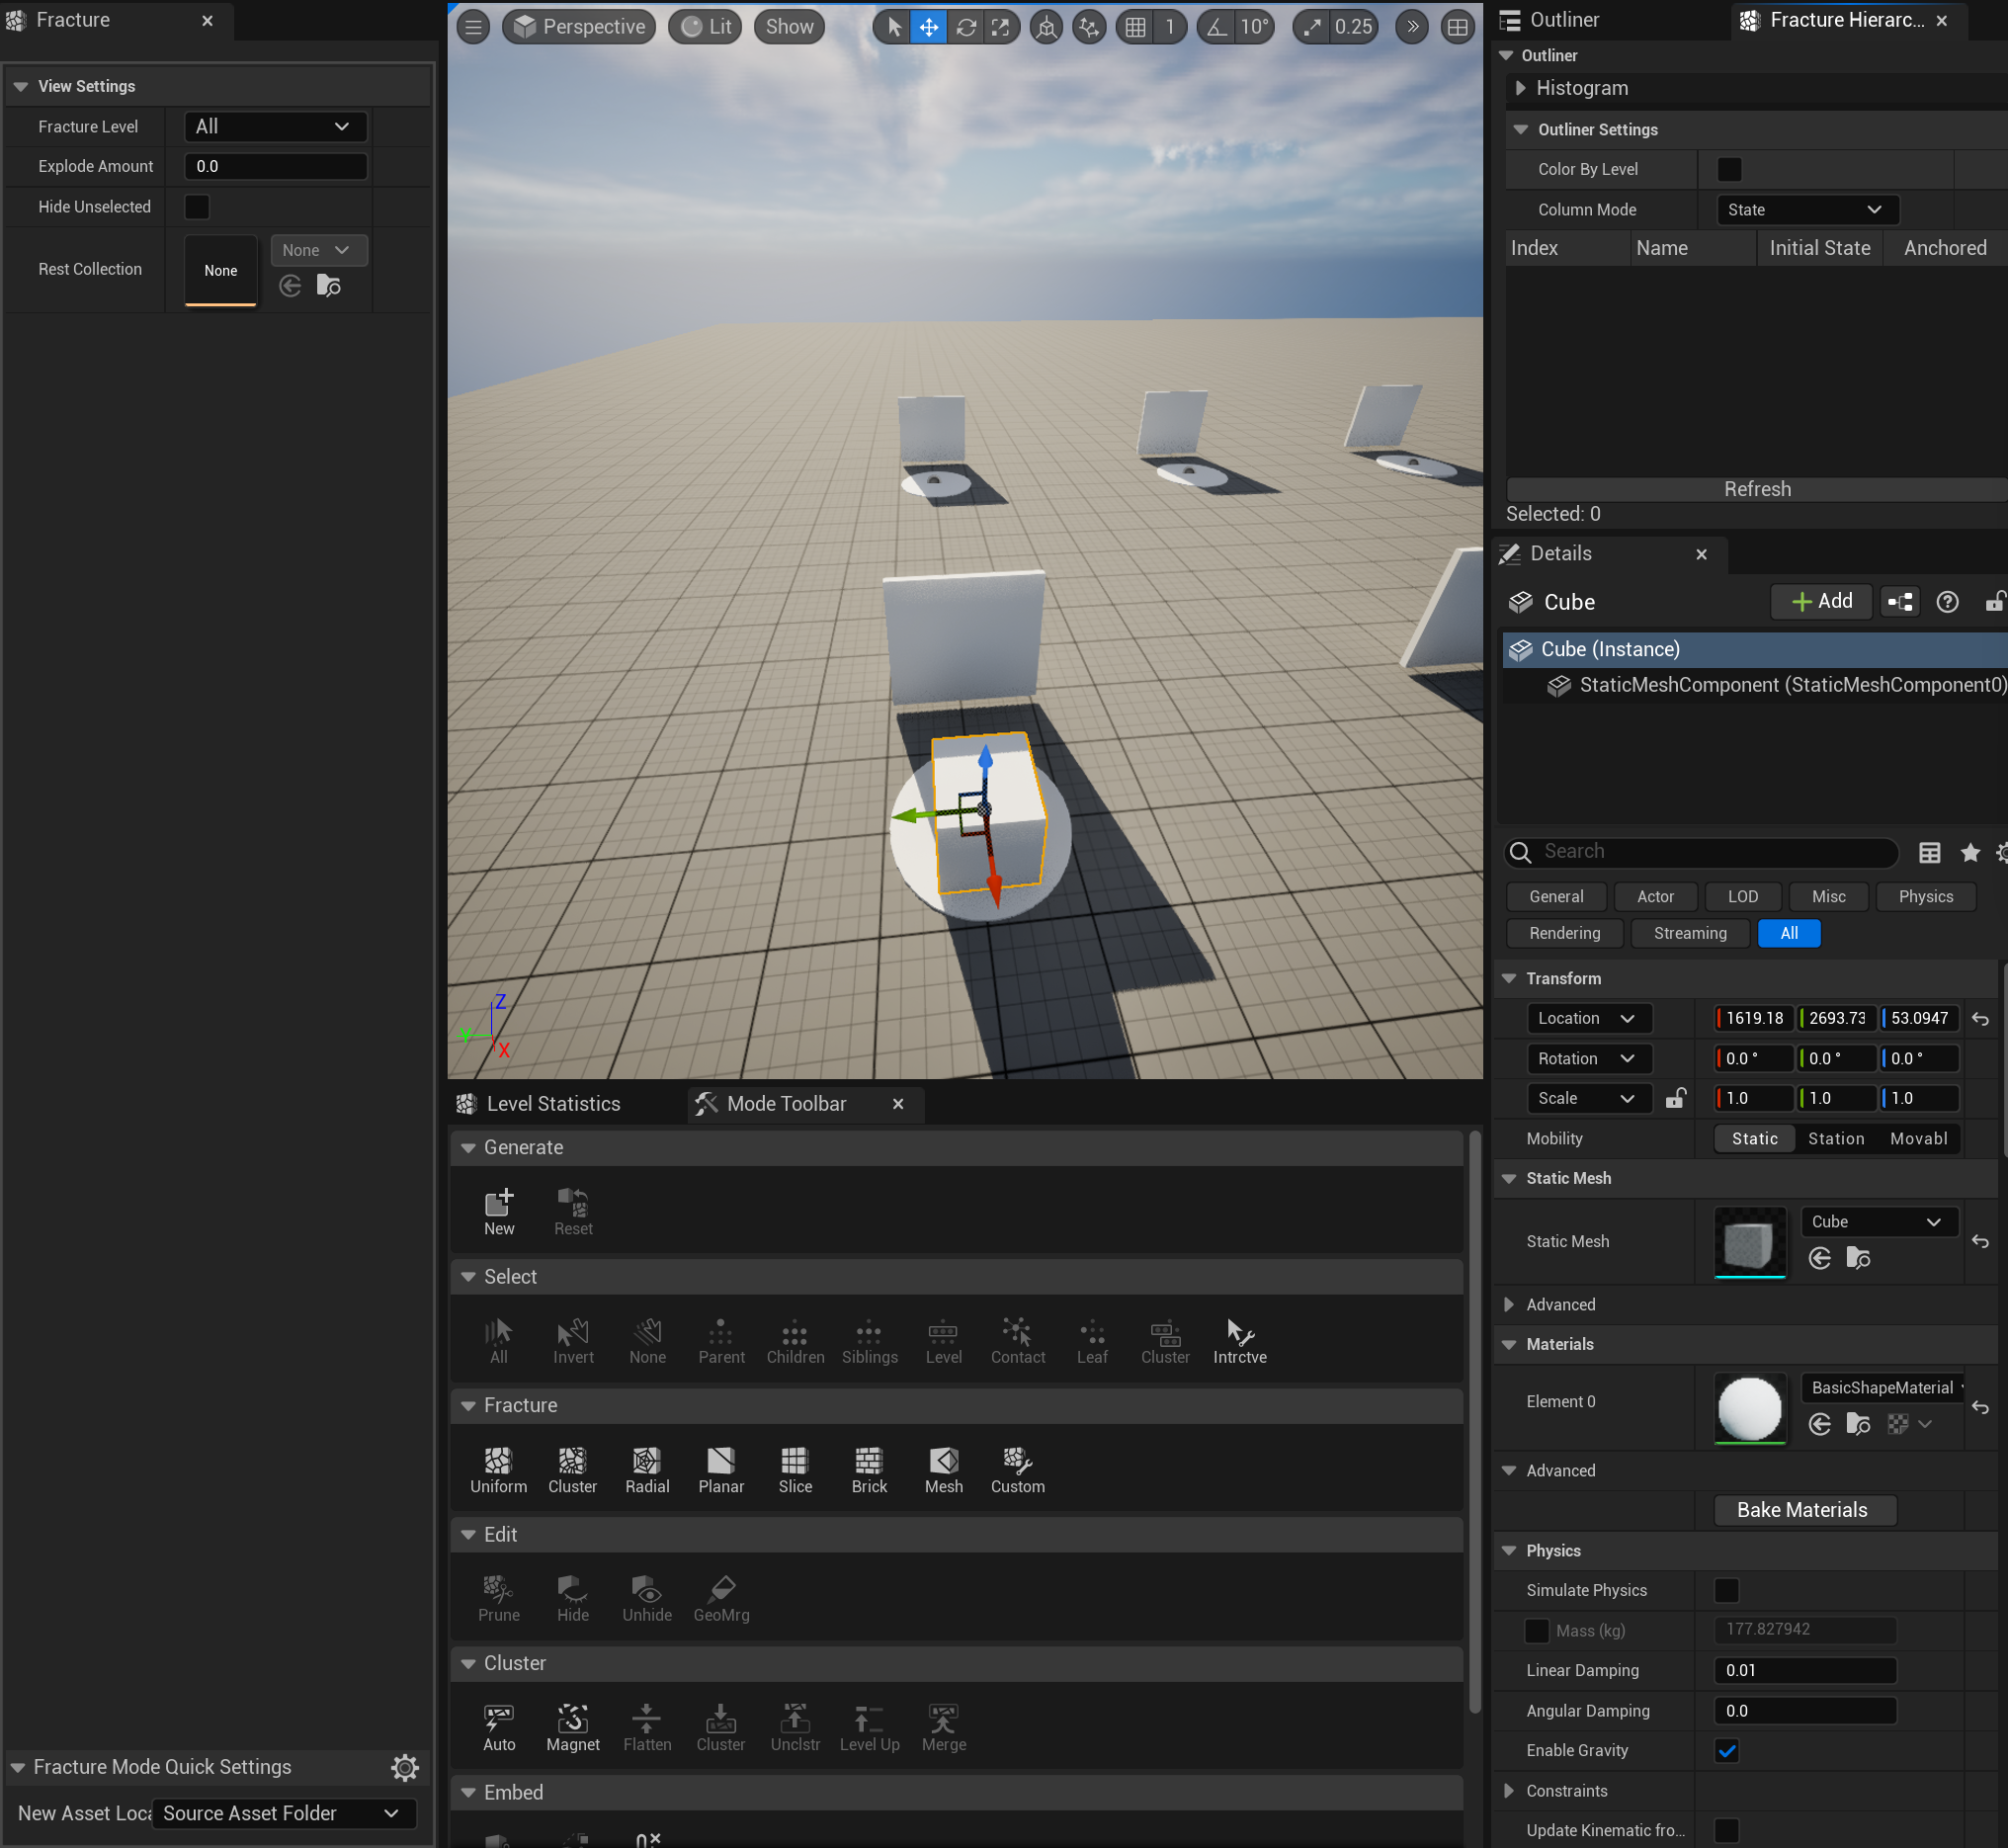Screen dimensions: 2008x1848
Task: Click the Bake Materials button
Action: click(x=1802, y=1510)
